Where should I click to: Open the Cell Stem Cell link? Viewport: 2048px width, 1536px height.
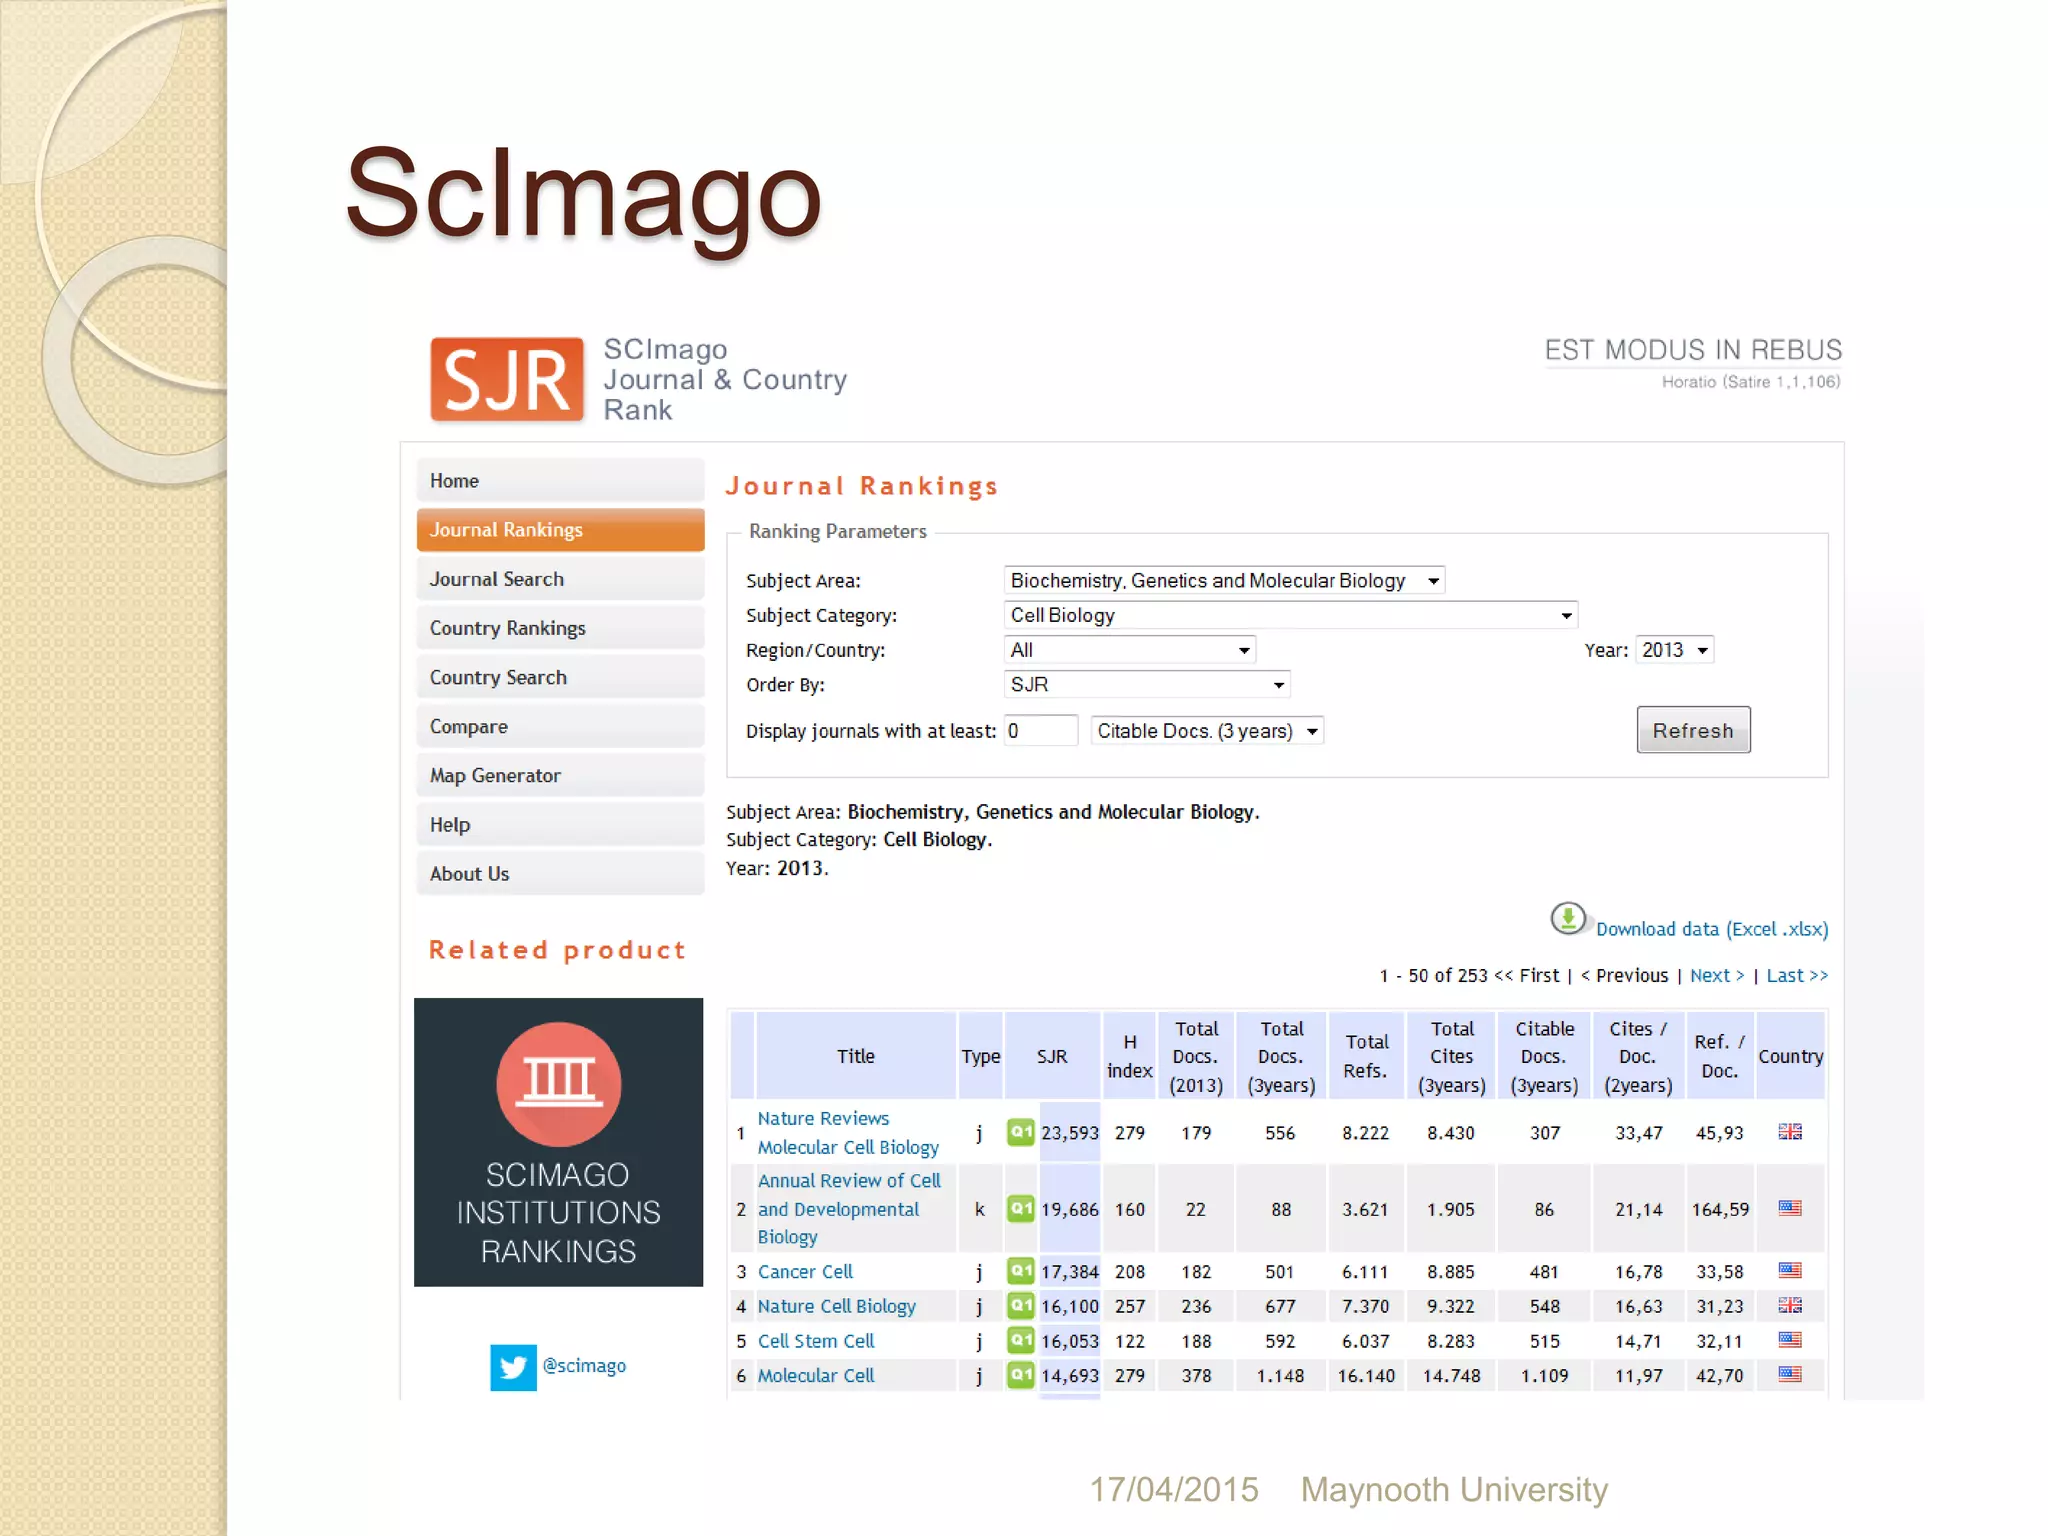click(x=815, y=1340)
